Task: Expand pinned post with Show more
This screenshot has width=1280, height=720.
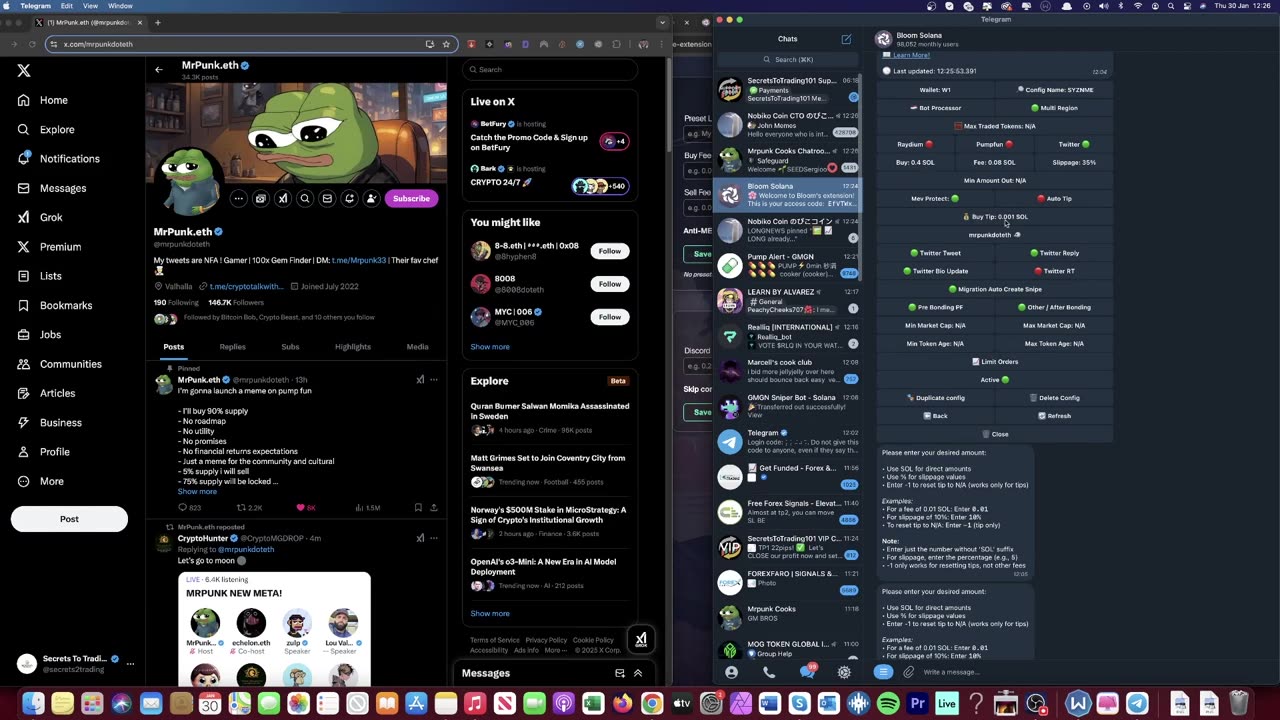Action: click(x=197, y=491)
